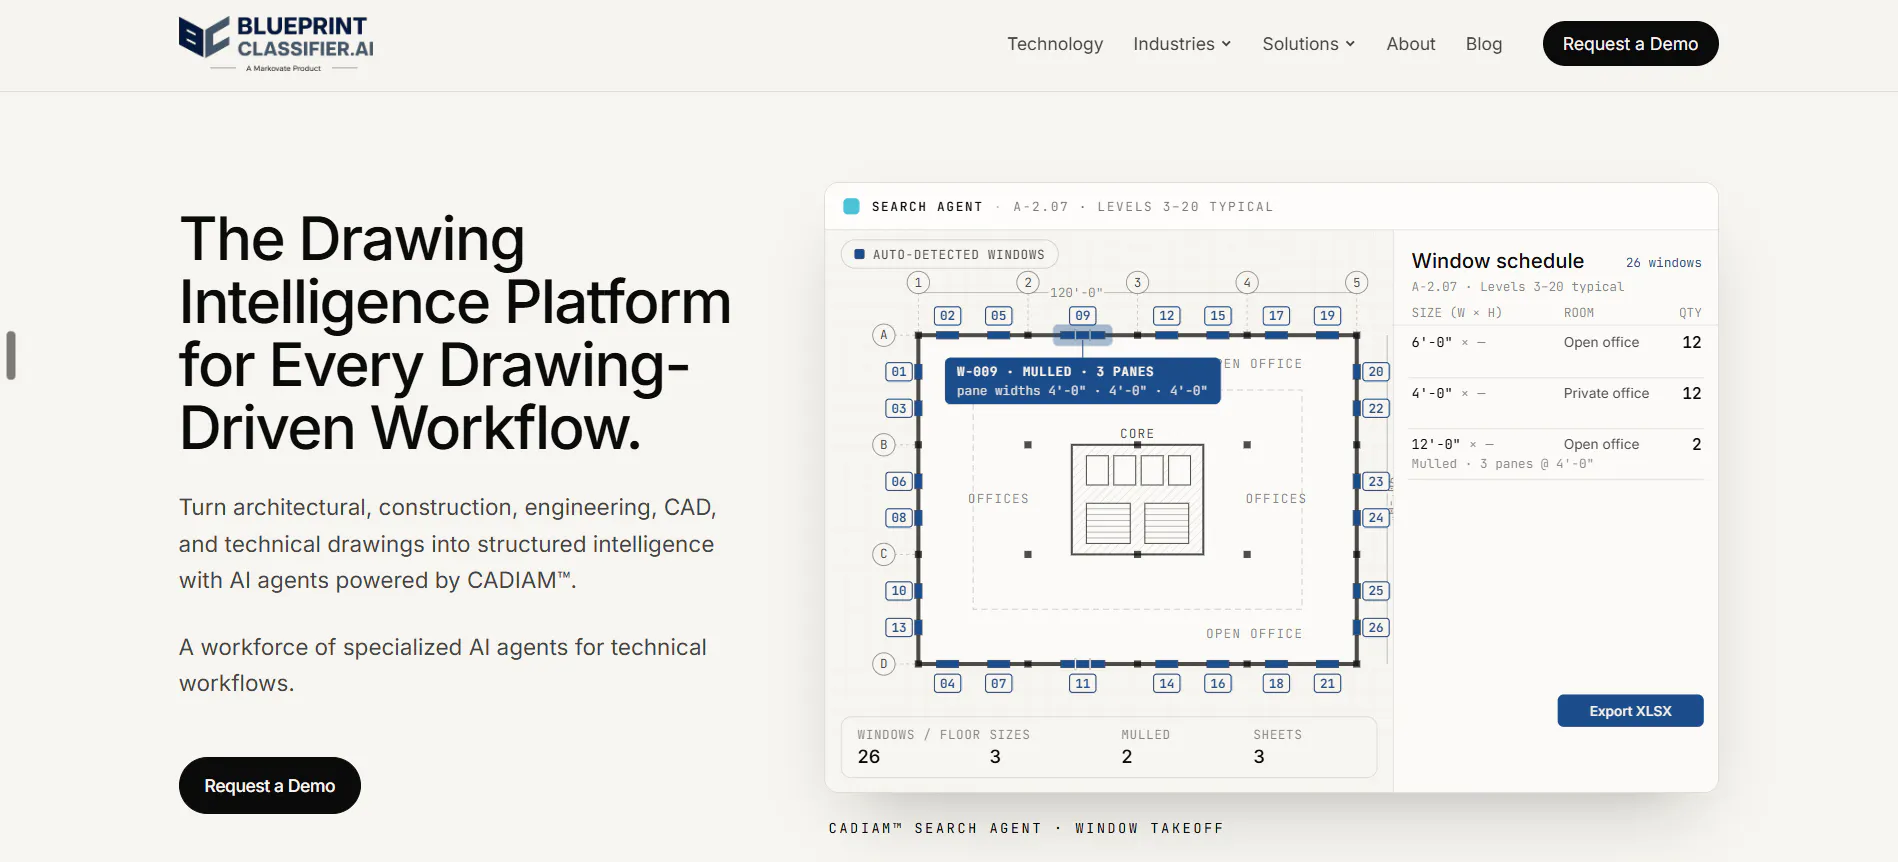Pick window tag 21 on the drawing
1898x862 pixels.
click(x=1328, y=684)
